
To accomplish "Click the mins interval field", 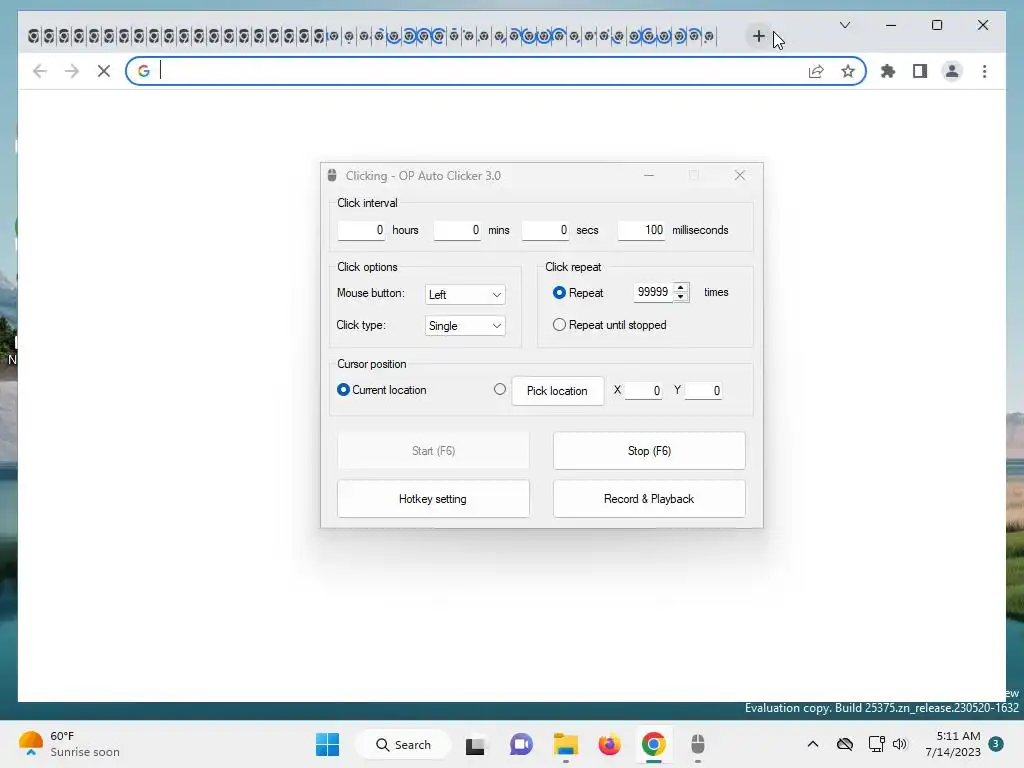I will coord(457,230).
